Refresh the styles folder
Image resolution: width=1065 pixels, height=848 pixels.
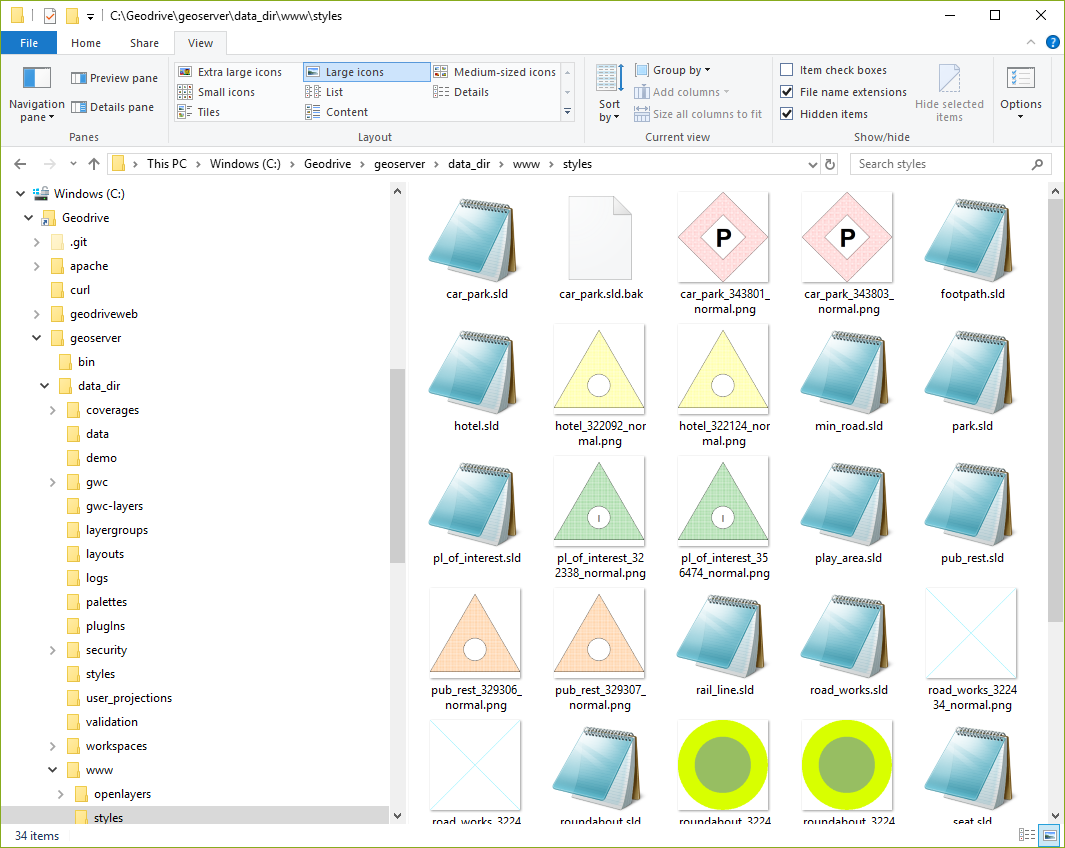[x=830, y=164]
